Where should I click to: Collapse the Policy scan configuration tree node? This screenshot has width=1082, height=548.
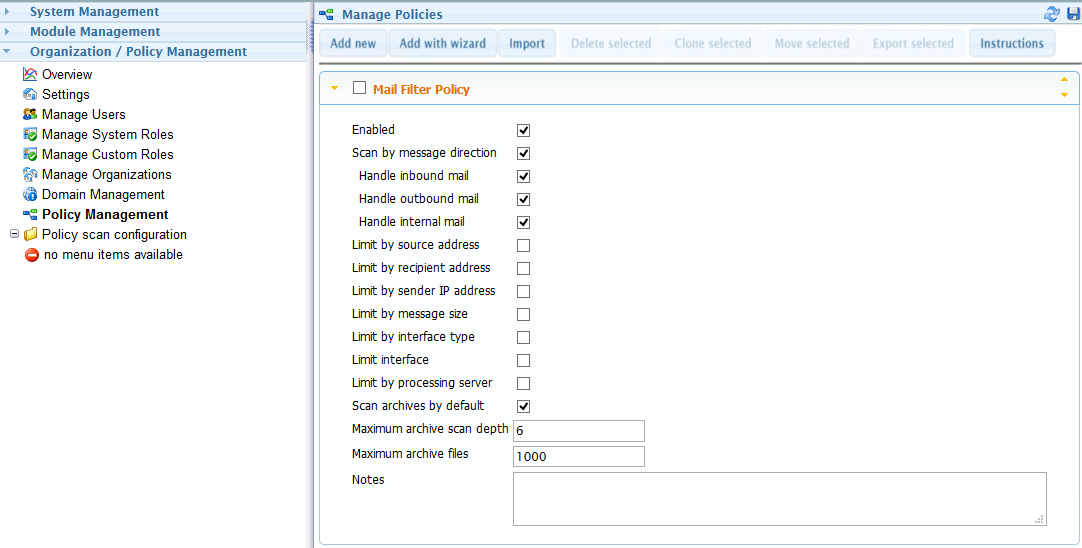click(x=13, y=235)
